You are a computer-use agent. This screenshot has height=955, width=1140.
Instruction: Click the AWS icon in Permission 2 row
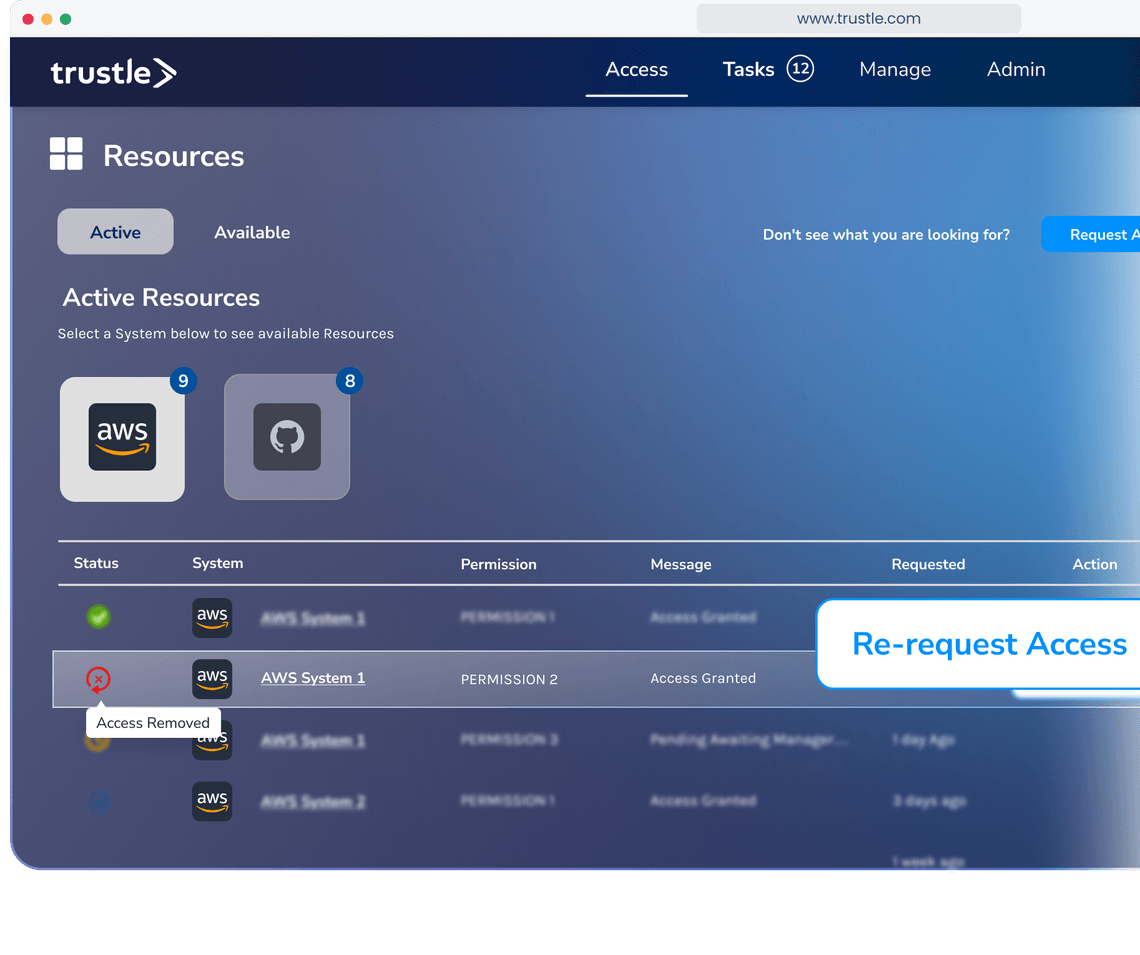click(x=212, y=679)
